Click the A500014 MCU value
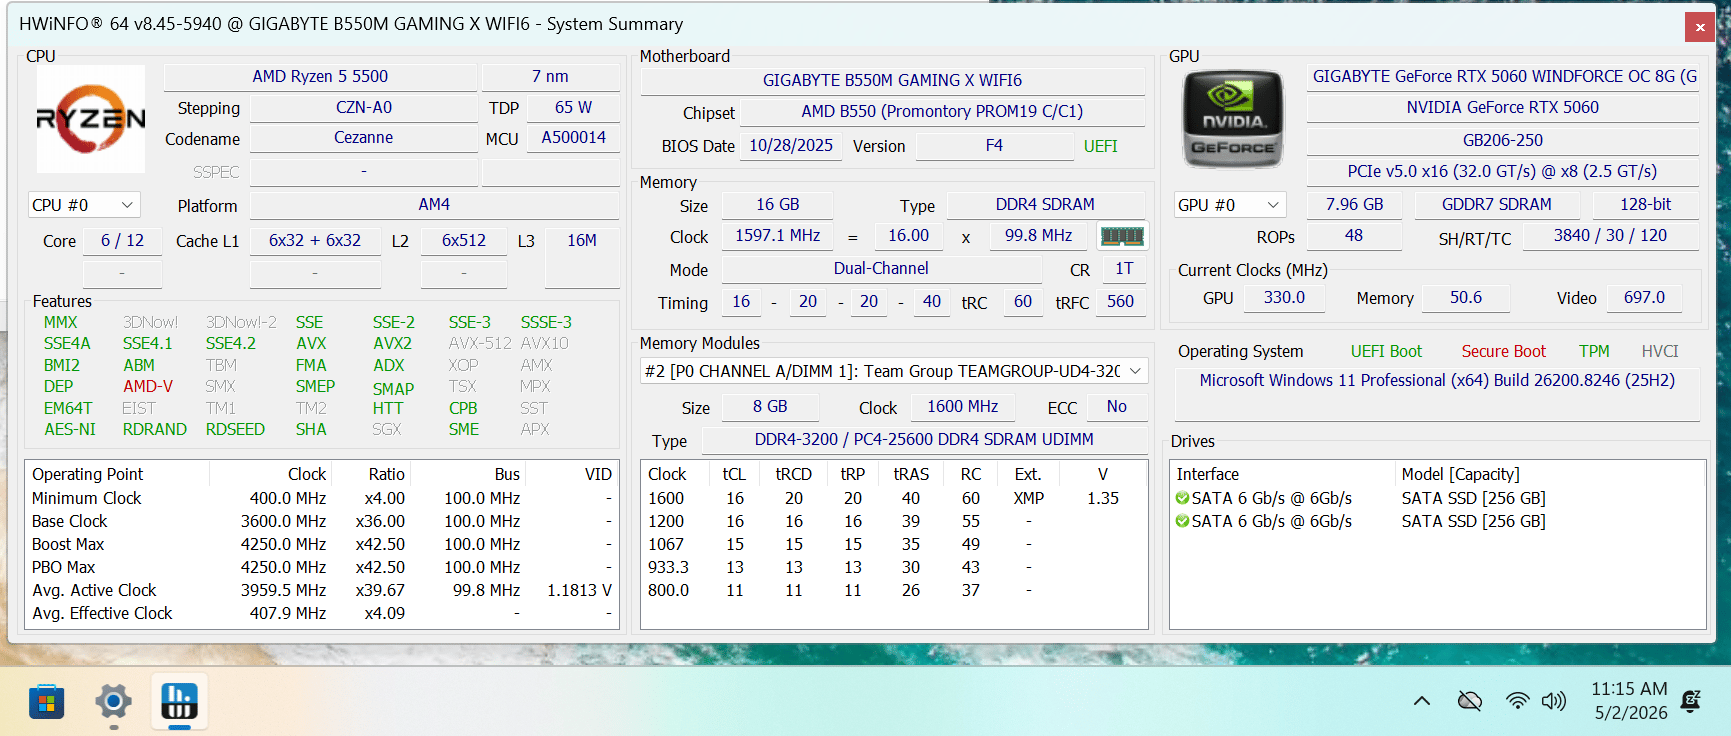1731x736 pixels. point(574,138)
